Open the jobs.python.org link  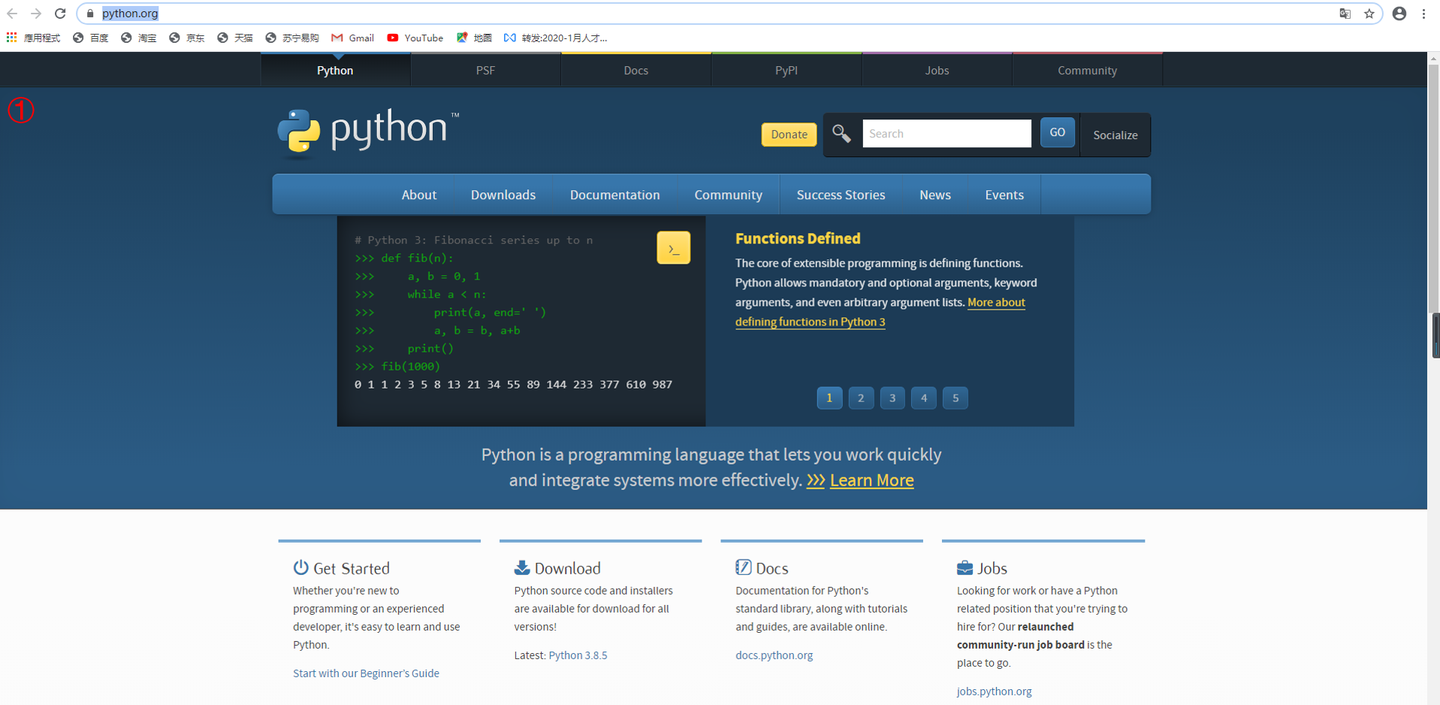pos(994,691)
